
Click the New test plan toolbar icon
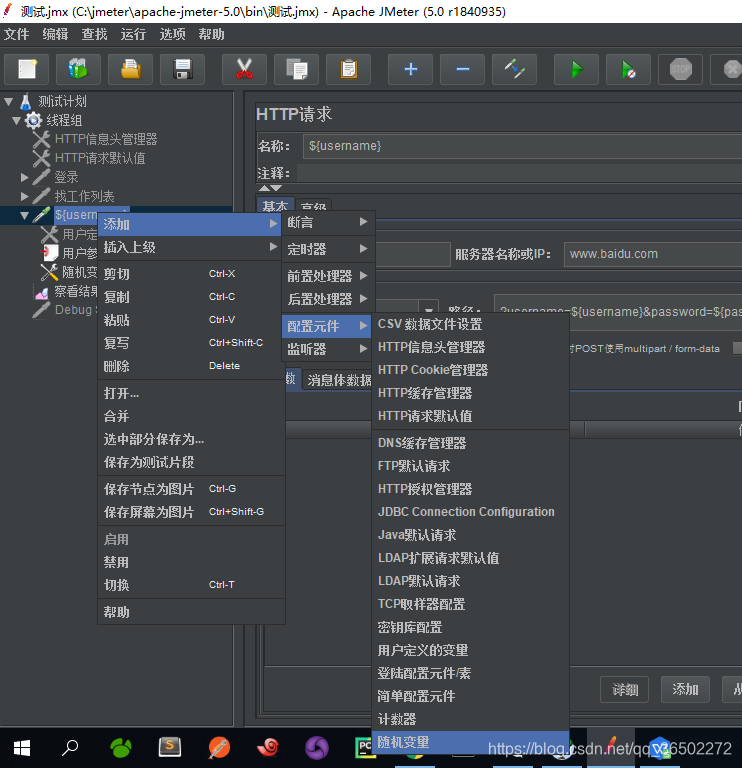pos(27,69)
